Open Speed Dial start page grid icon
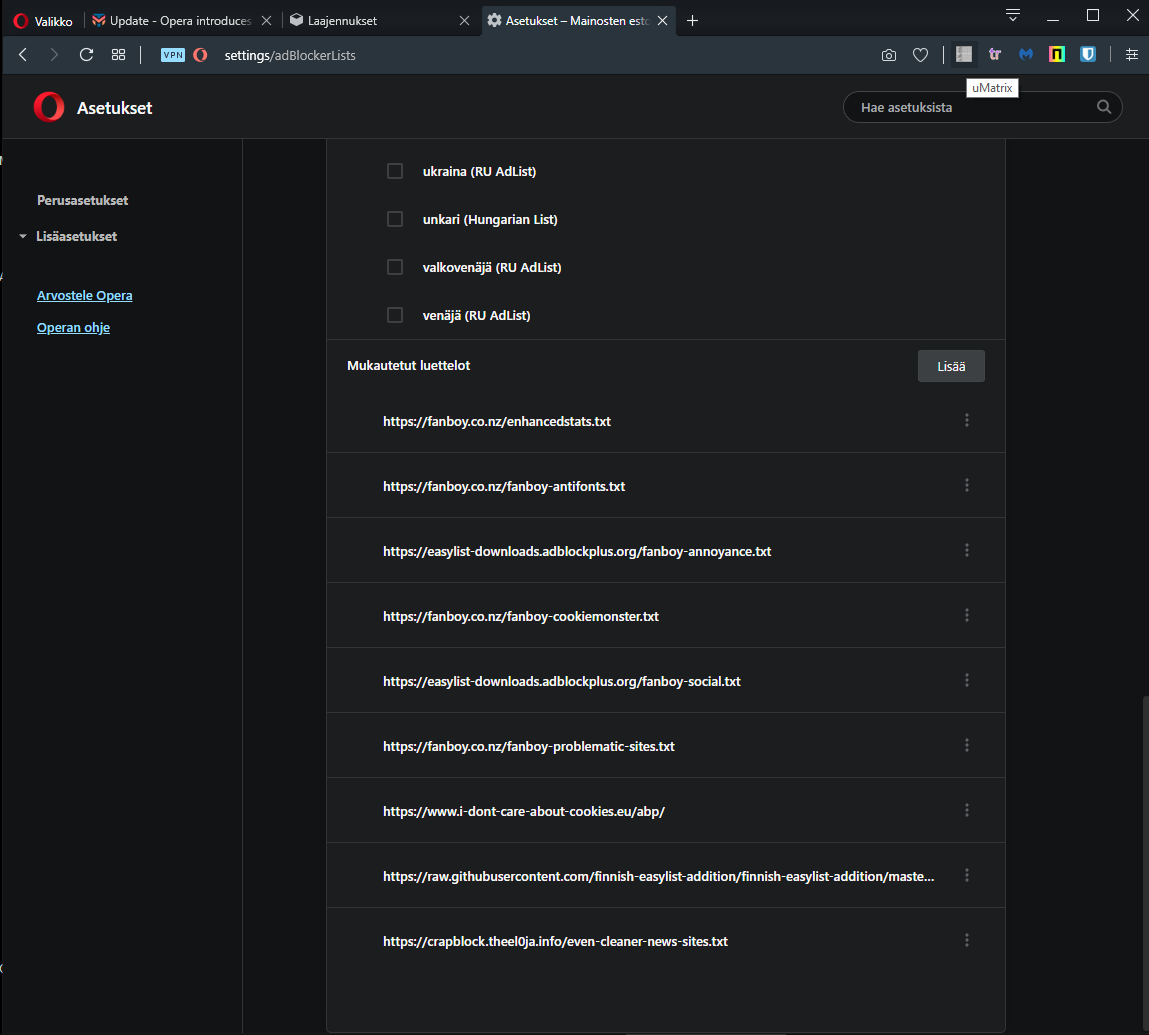The image size is (1149, 1035). click(118, 55)
